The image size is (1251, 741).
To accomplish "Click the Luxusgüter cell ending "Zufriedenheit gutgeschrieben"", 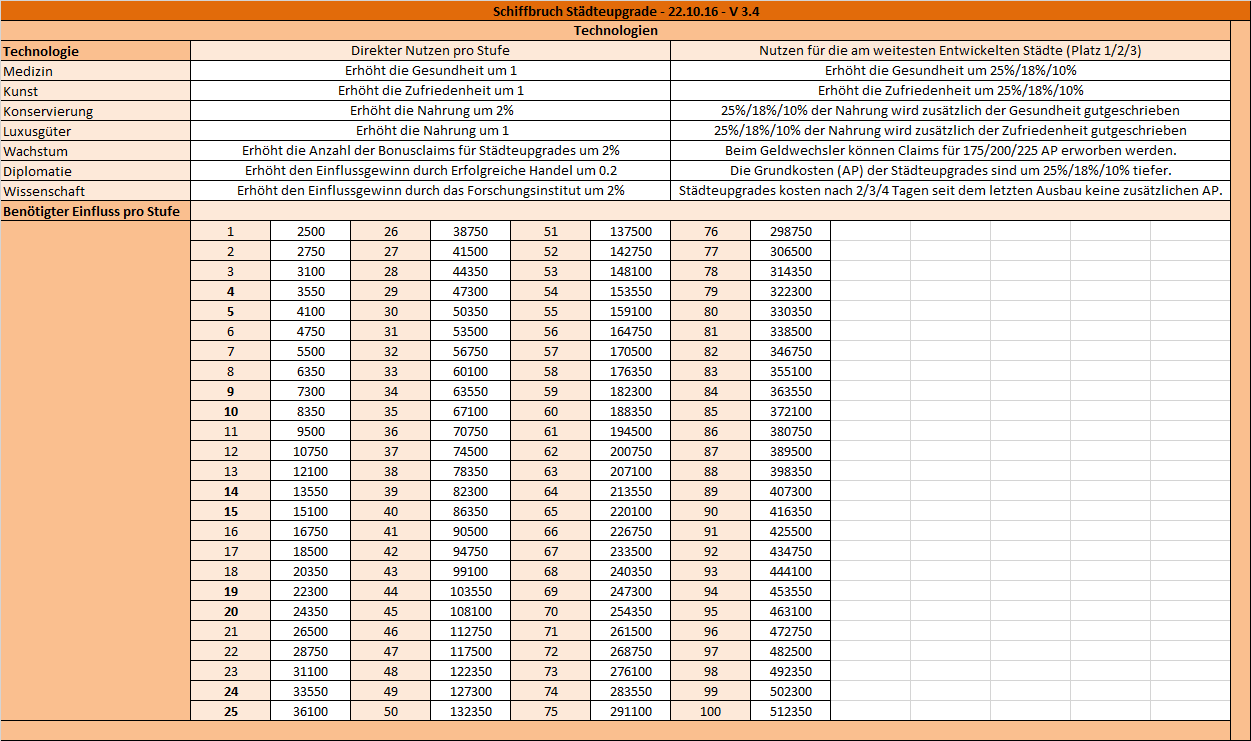I will point(950,131).
